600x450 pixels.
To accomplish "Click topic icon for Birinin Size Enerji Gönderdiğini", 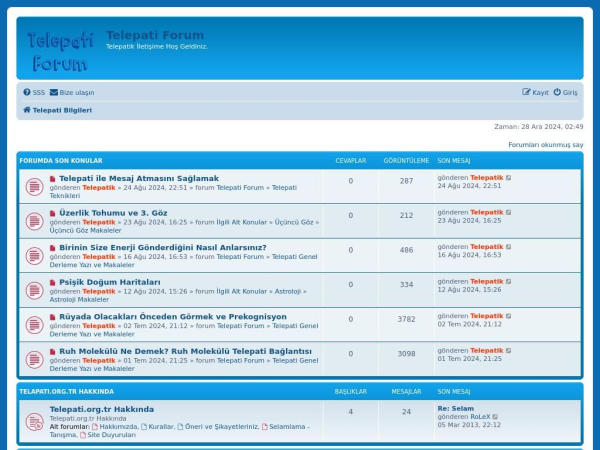I will point(34,256).
